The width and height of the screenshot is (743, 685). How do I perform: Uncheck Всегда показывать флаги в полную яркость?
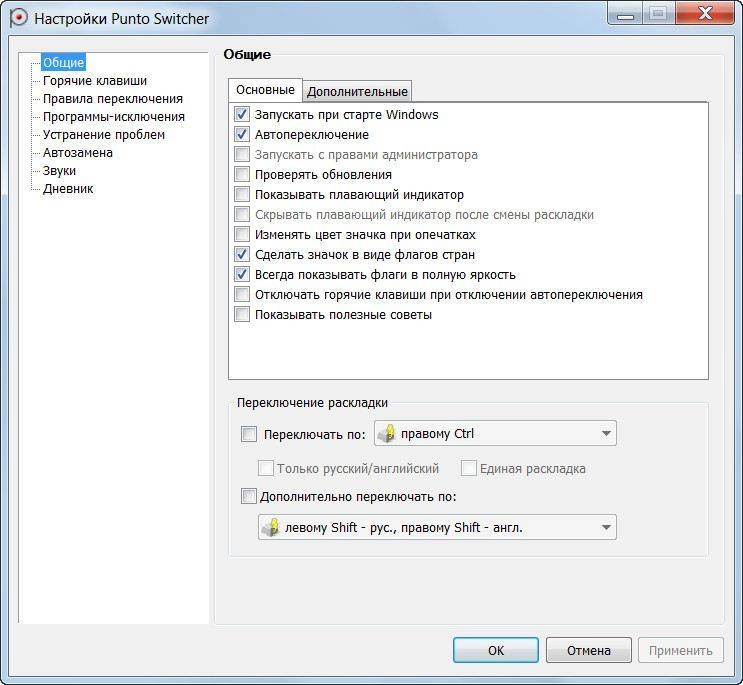pos(242,274)
